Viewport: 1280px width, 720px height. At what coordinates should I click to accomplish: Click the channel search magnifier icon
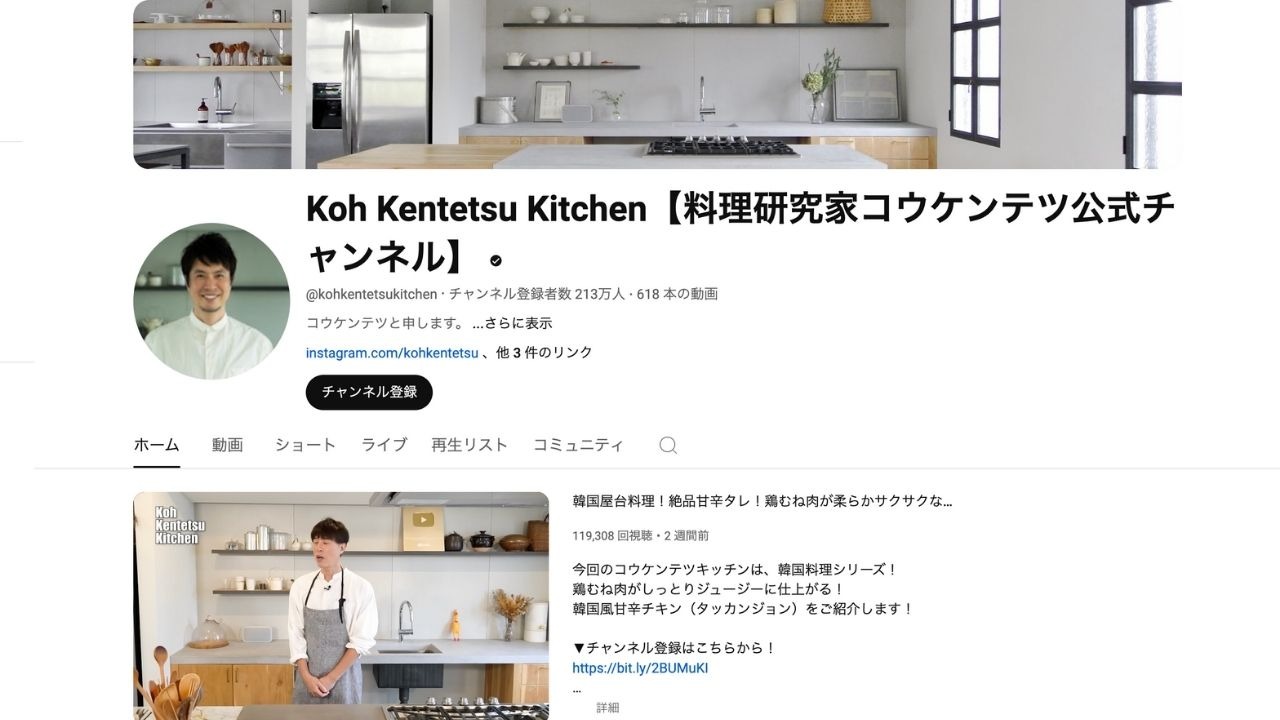668,445
